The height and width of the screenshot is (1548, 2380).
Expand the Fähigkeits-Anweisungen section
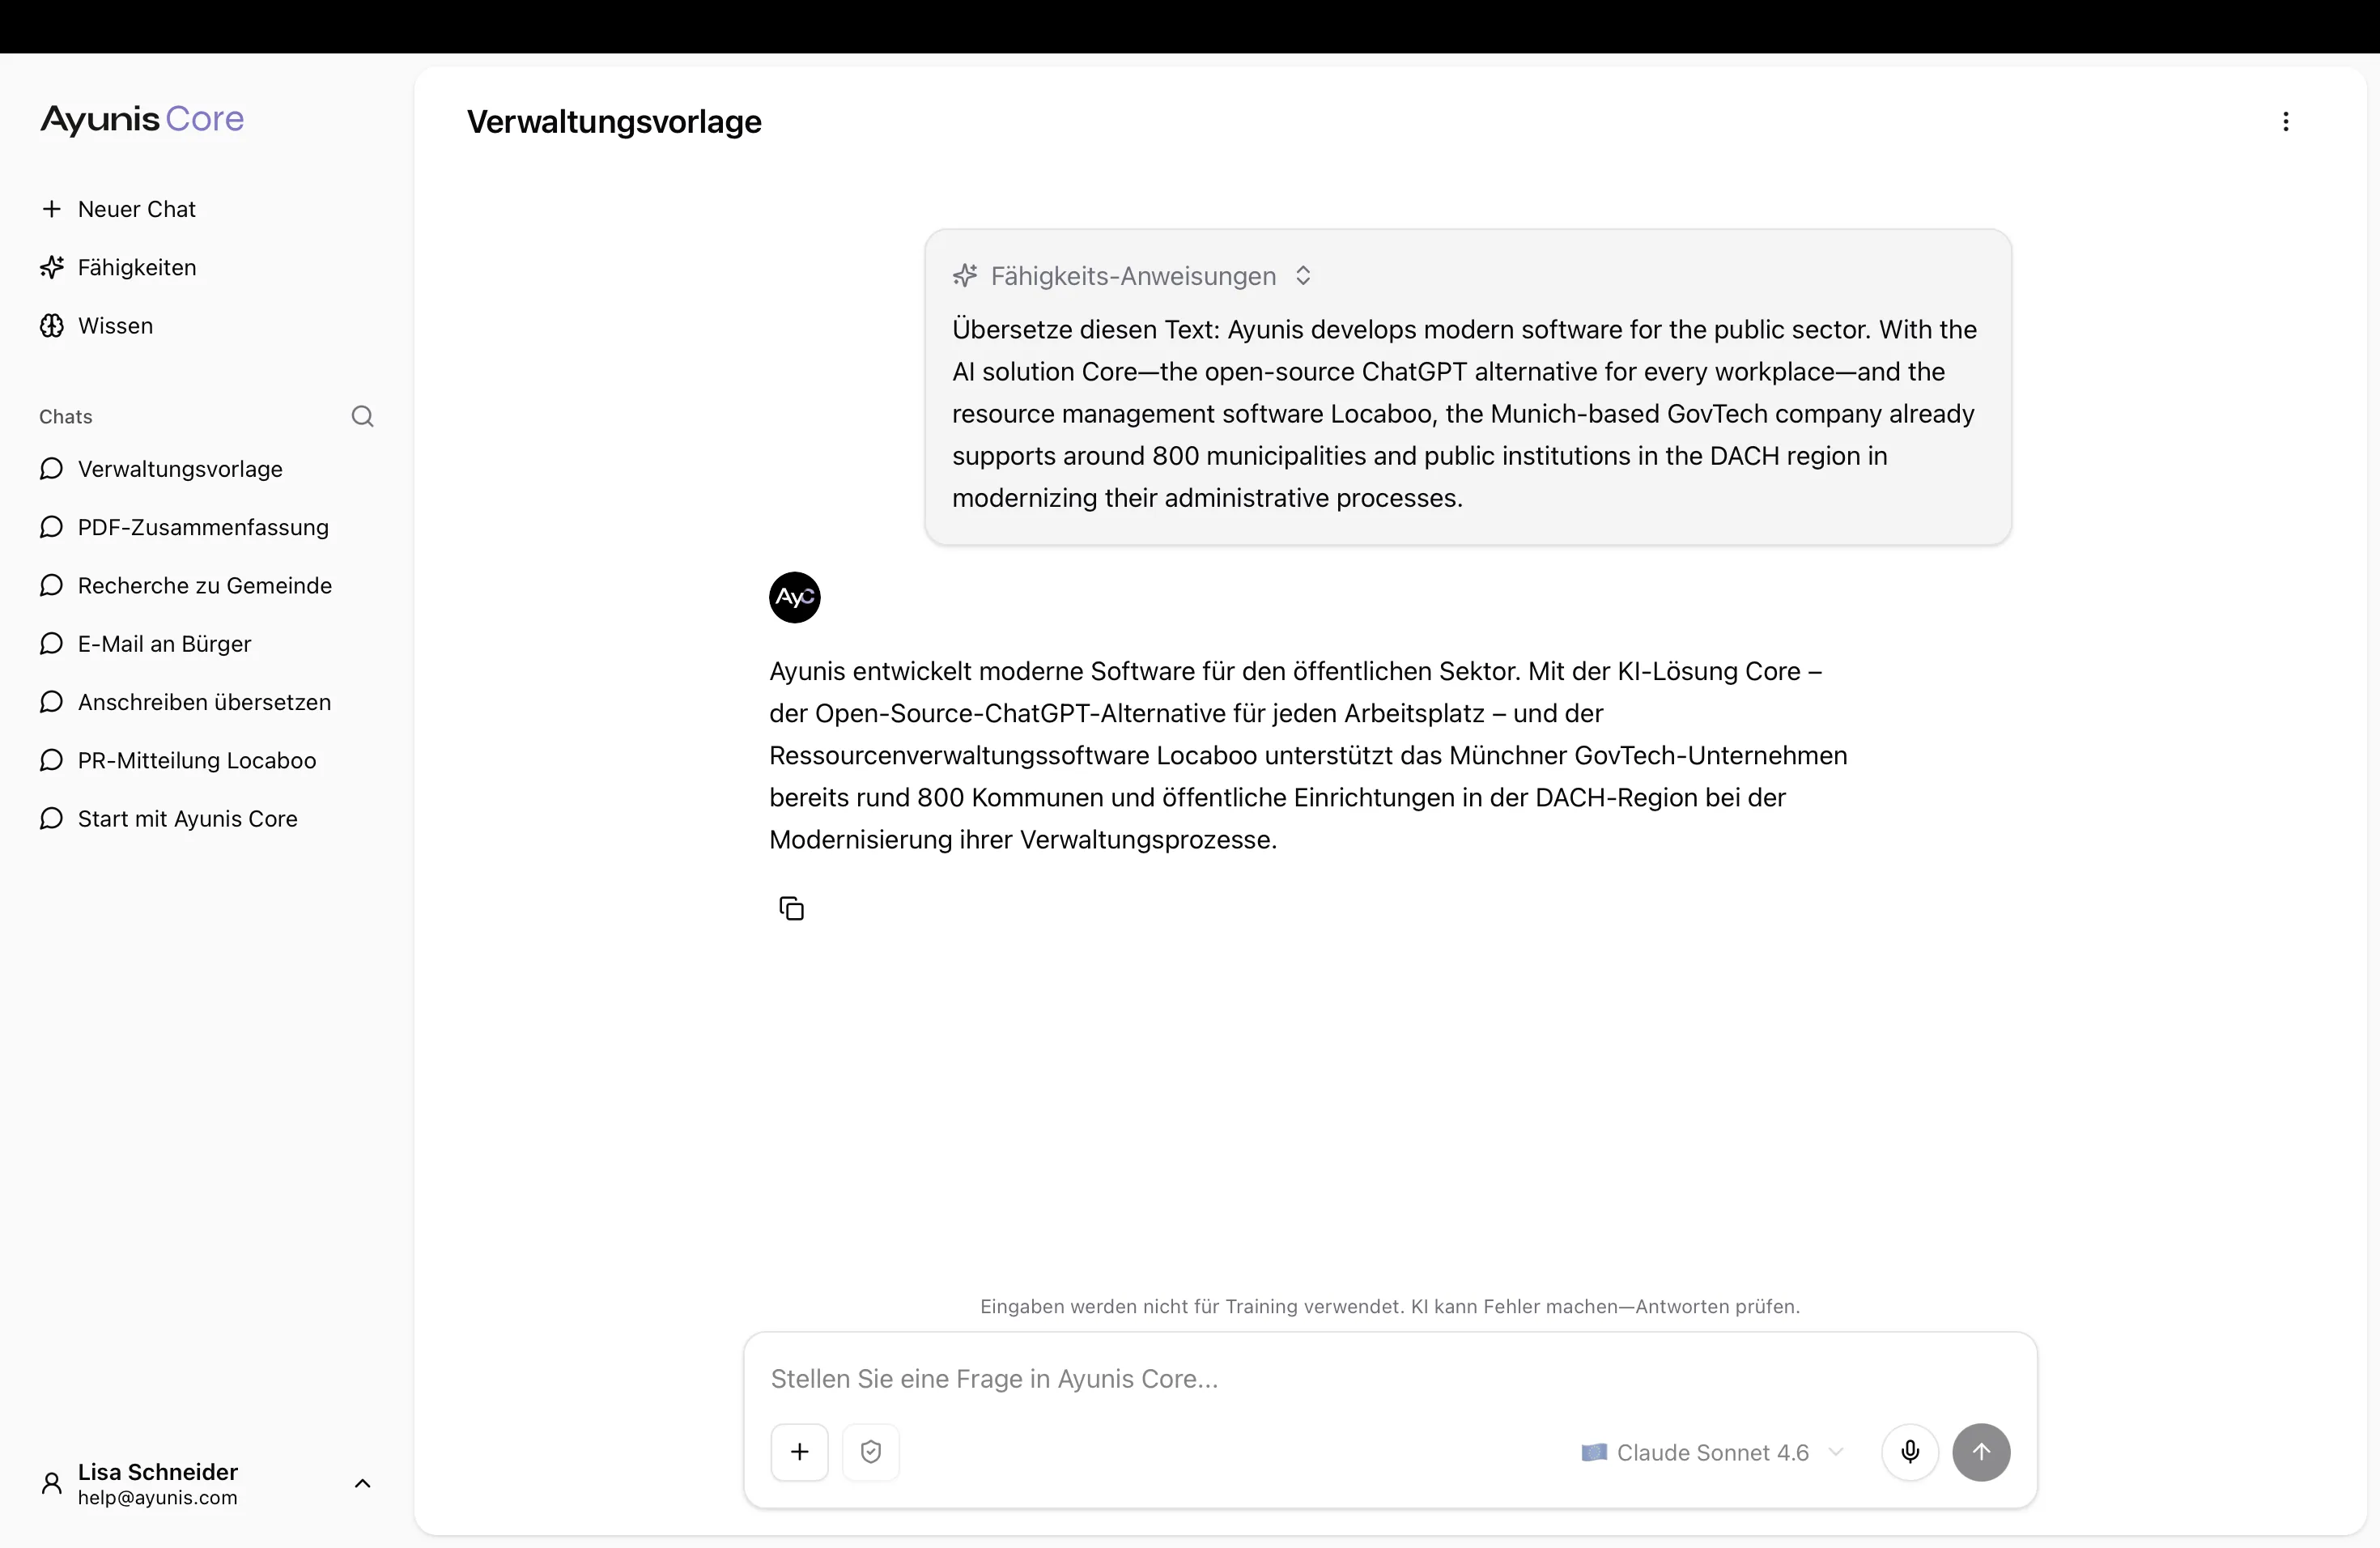pyautogui.click(x=1302, y=276)
